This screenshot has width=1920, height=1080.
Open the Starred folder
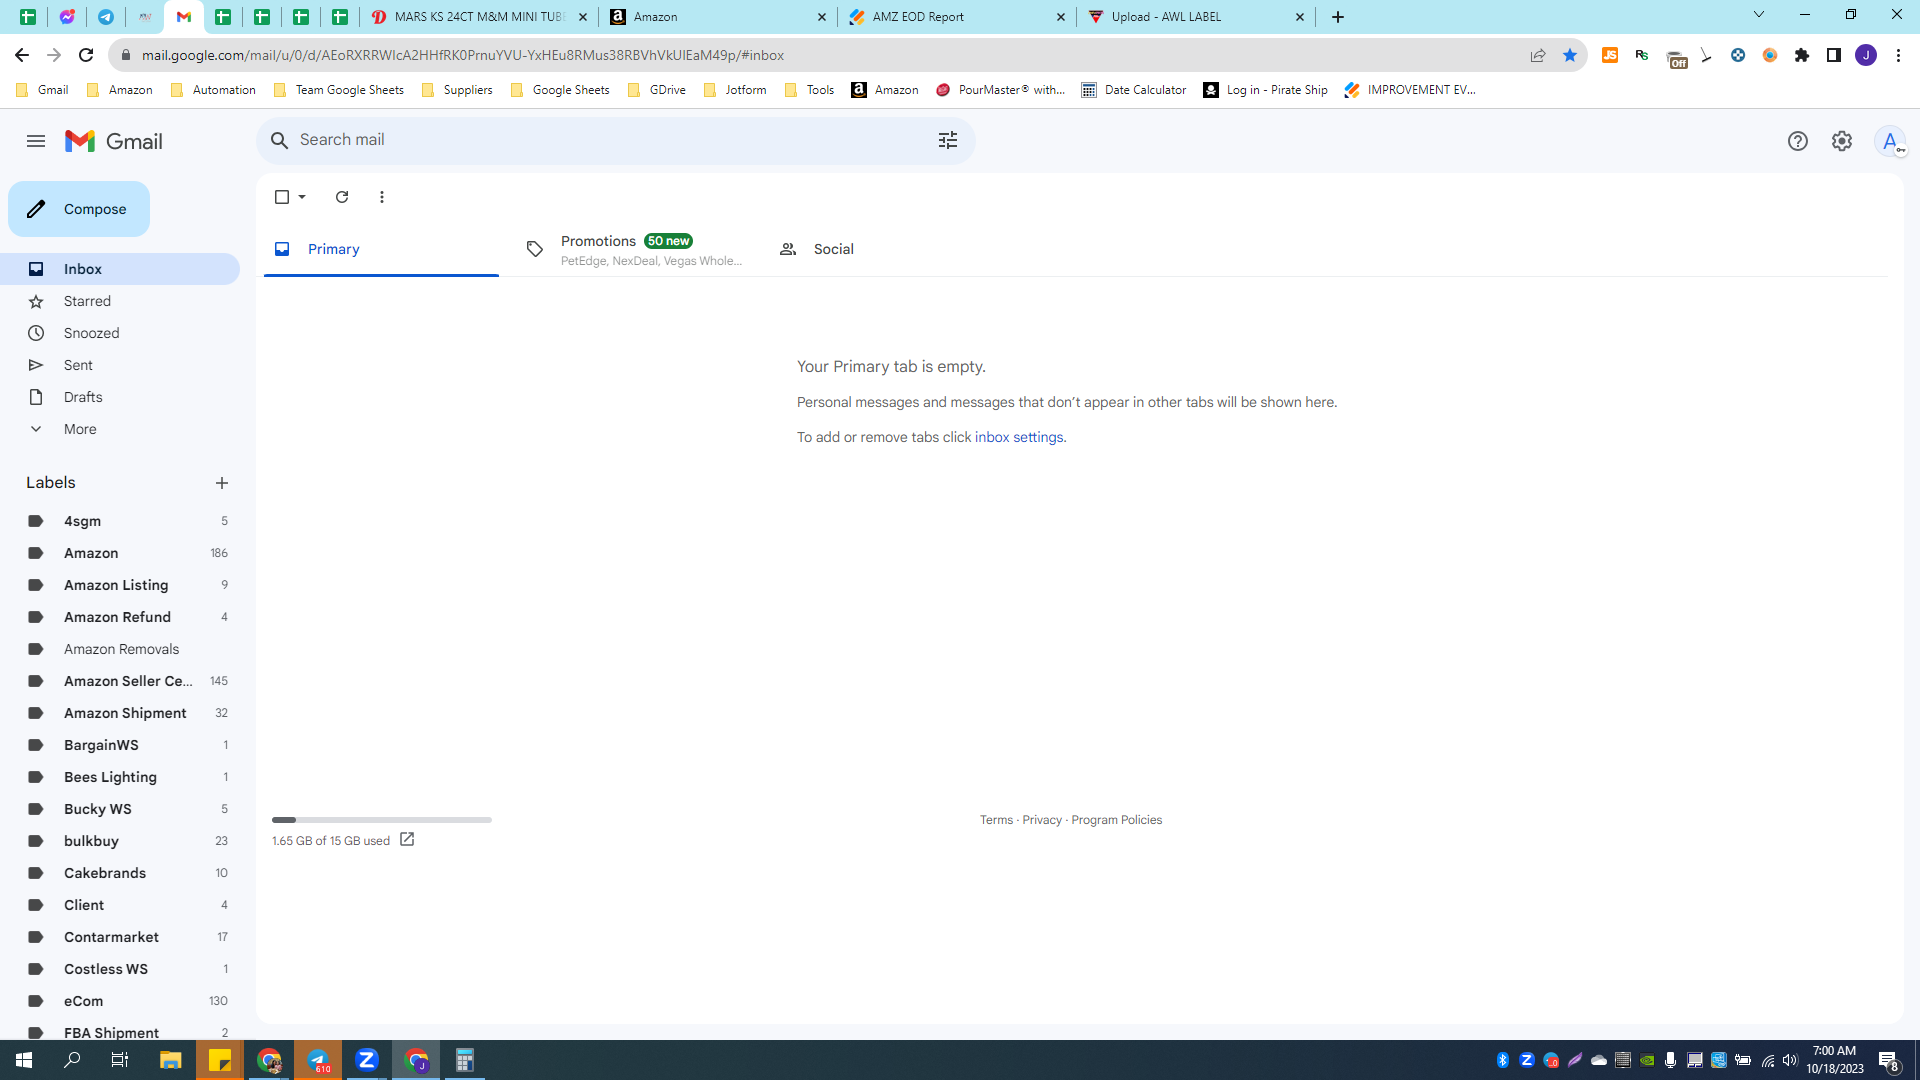click(x=120, y=301)
